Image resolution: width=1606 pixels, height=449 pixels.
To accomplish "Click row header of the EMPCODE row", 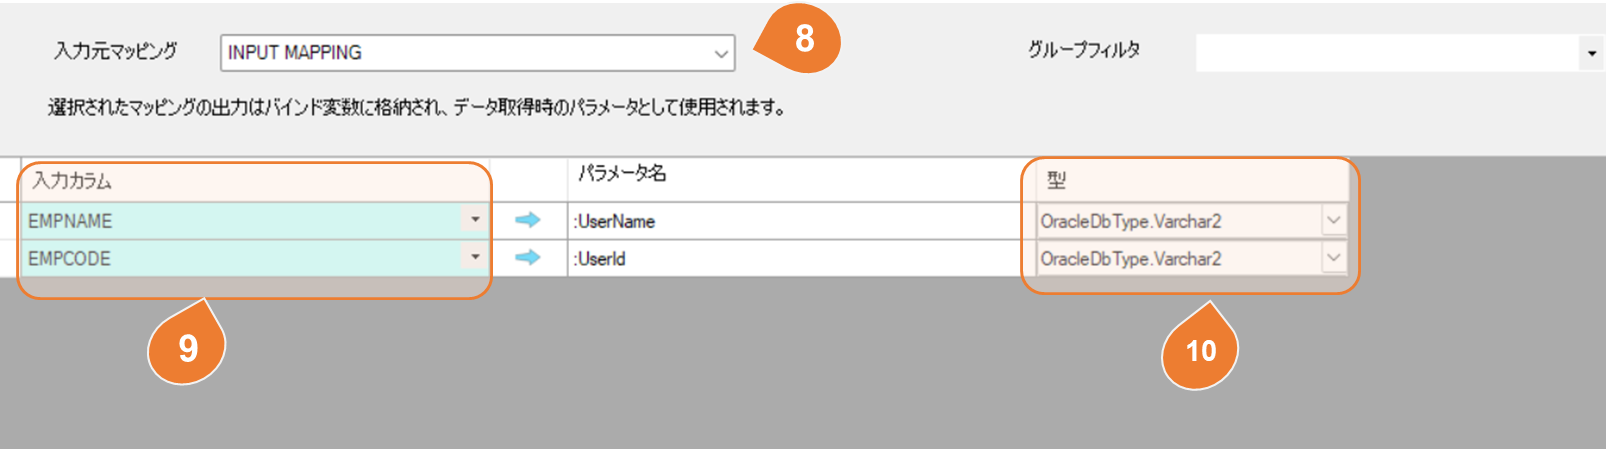I will click(x=10, y=258).
